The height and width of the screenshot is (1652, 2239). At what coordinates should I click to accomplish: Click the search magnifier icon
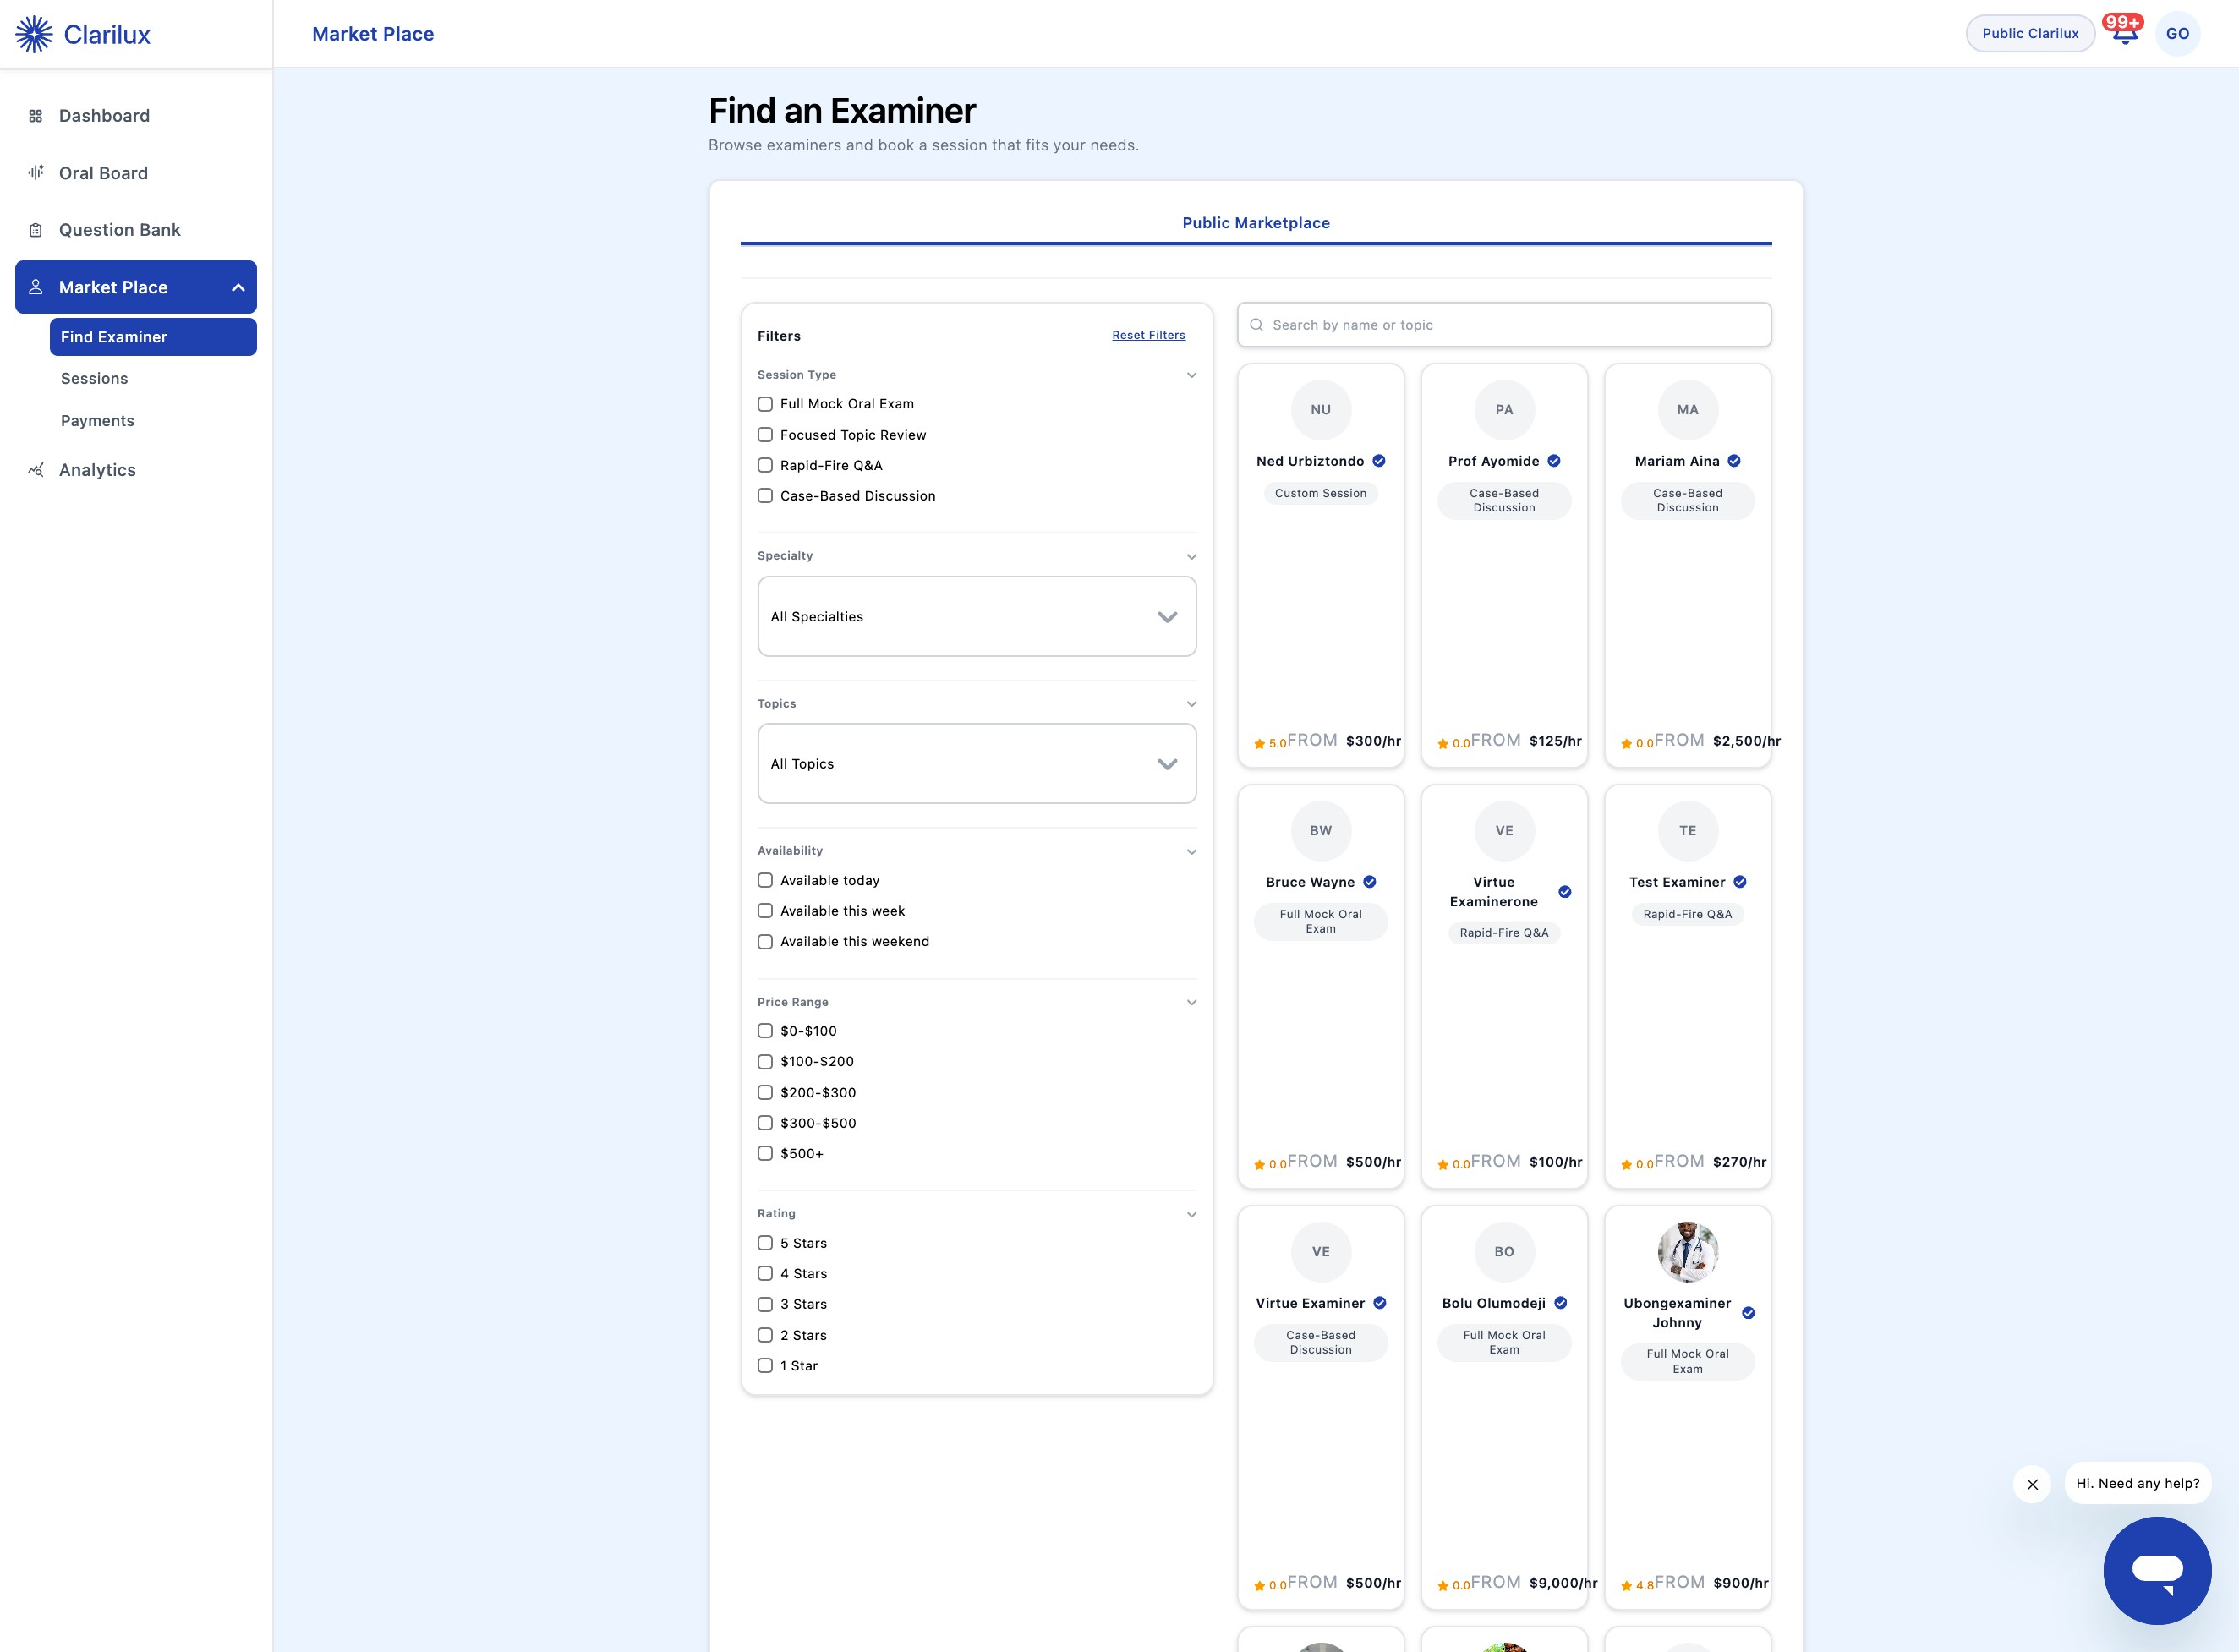click(x=1256, y=325)
